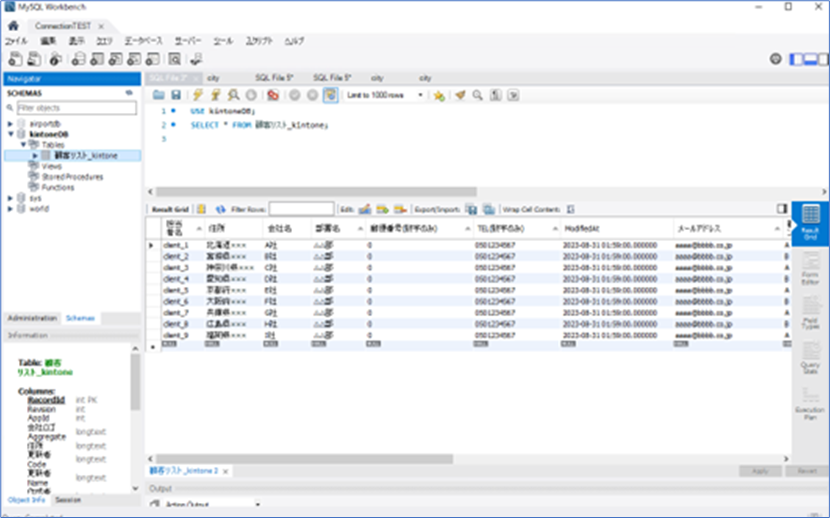
Task: Run explain plan magnifier-lightning icon
Action: (x=233, y=95)
